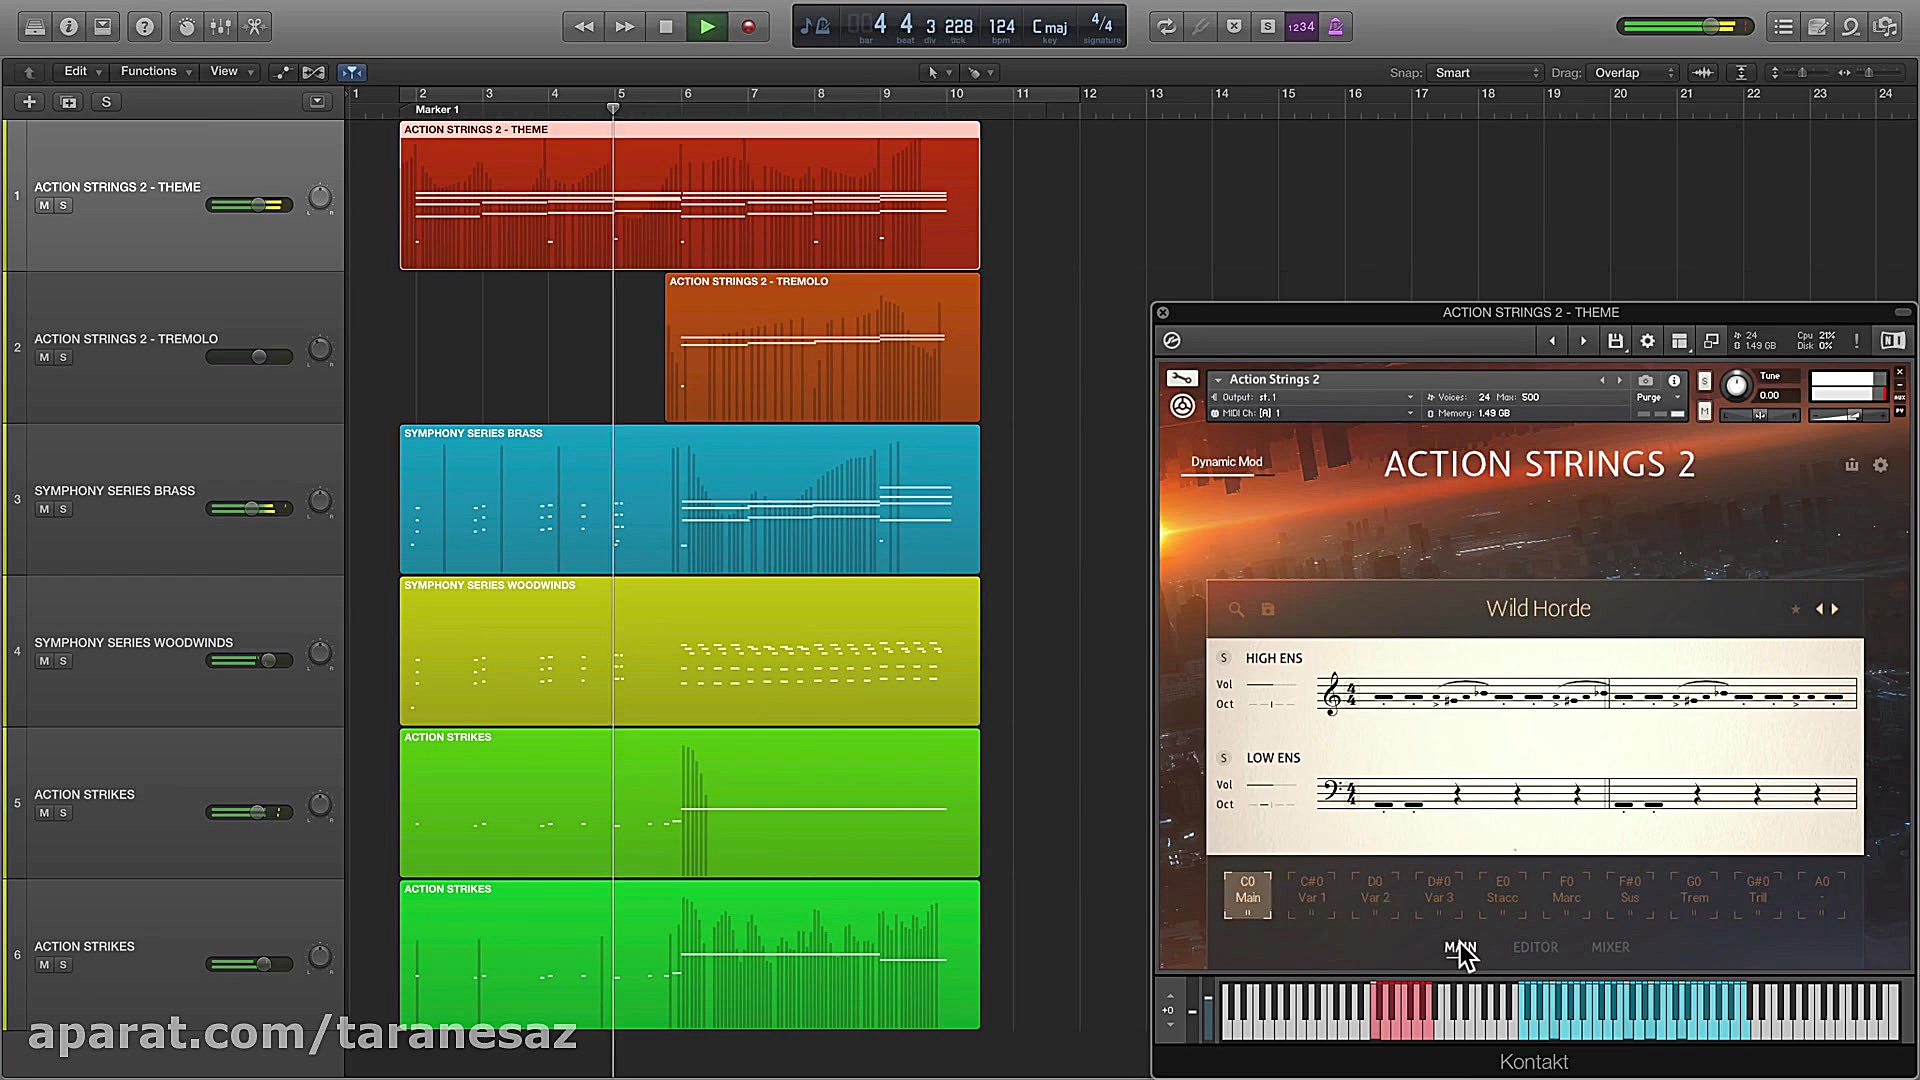Open the Editors scissors icon
Image resolution: width=1920 pixels, height=1080 pixels.
[254, 26]
